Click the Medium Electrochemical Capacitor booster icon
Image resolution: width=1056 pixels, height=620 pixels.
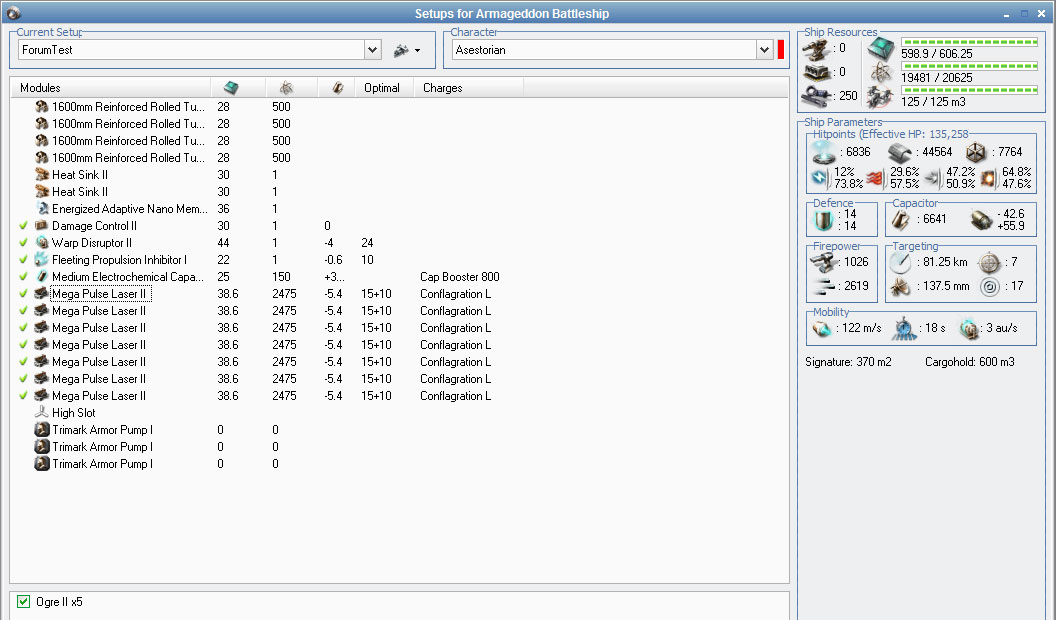42,276
